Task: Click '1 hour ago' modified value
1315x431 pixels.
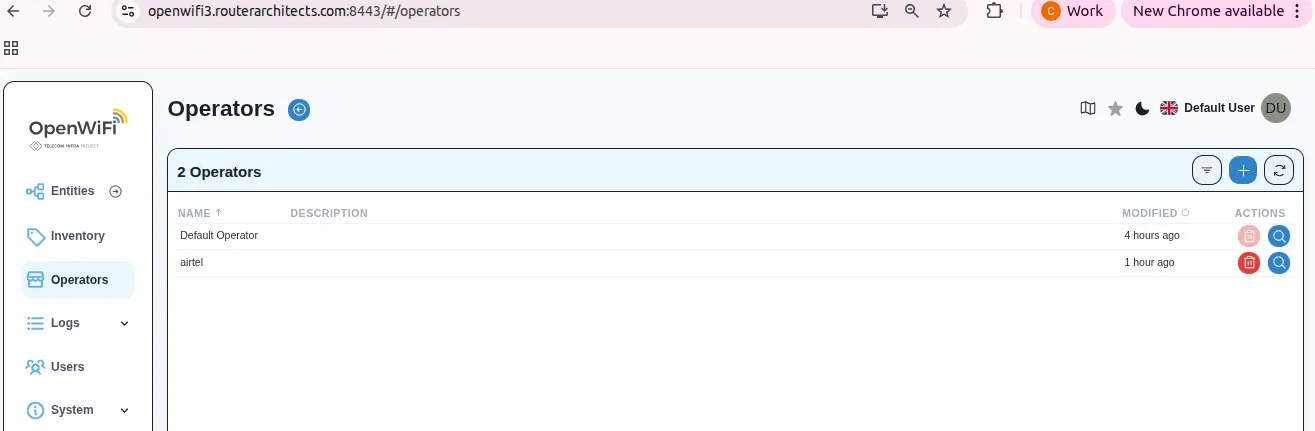Action: coord(1149,262)
